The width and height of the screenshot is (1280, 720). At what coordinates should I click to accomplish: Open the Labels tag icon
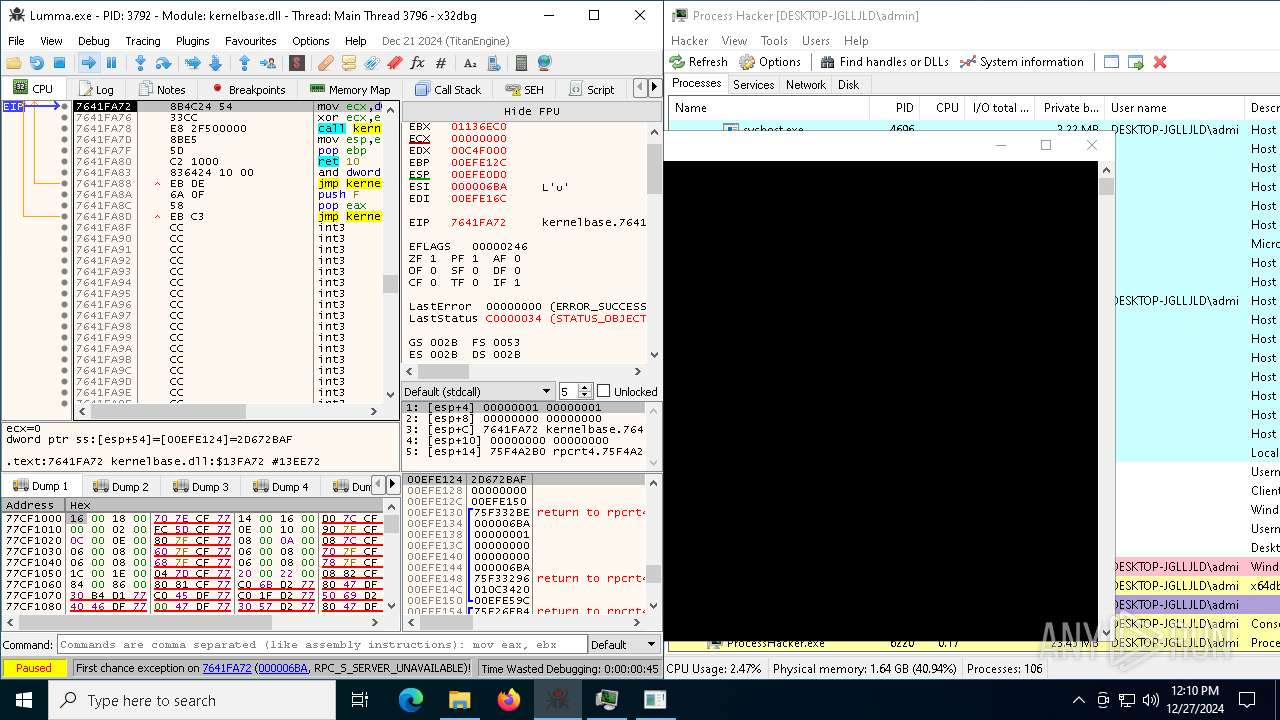point(371,63)
